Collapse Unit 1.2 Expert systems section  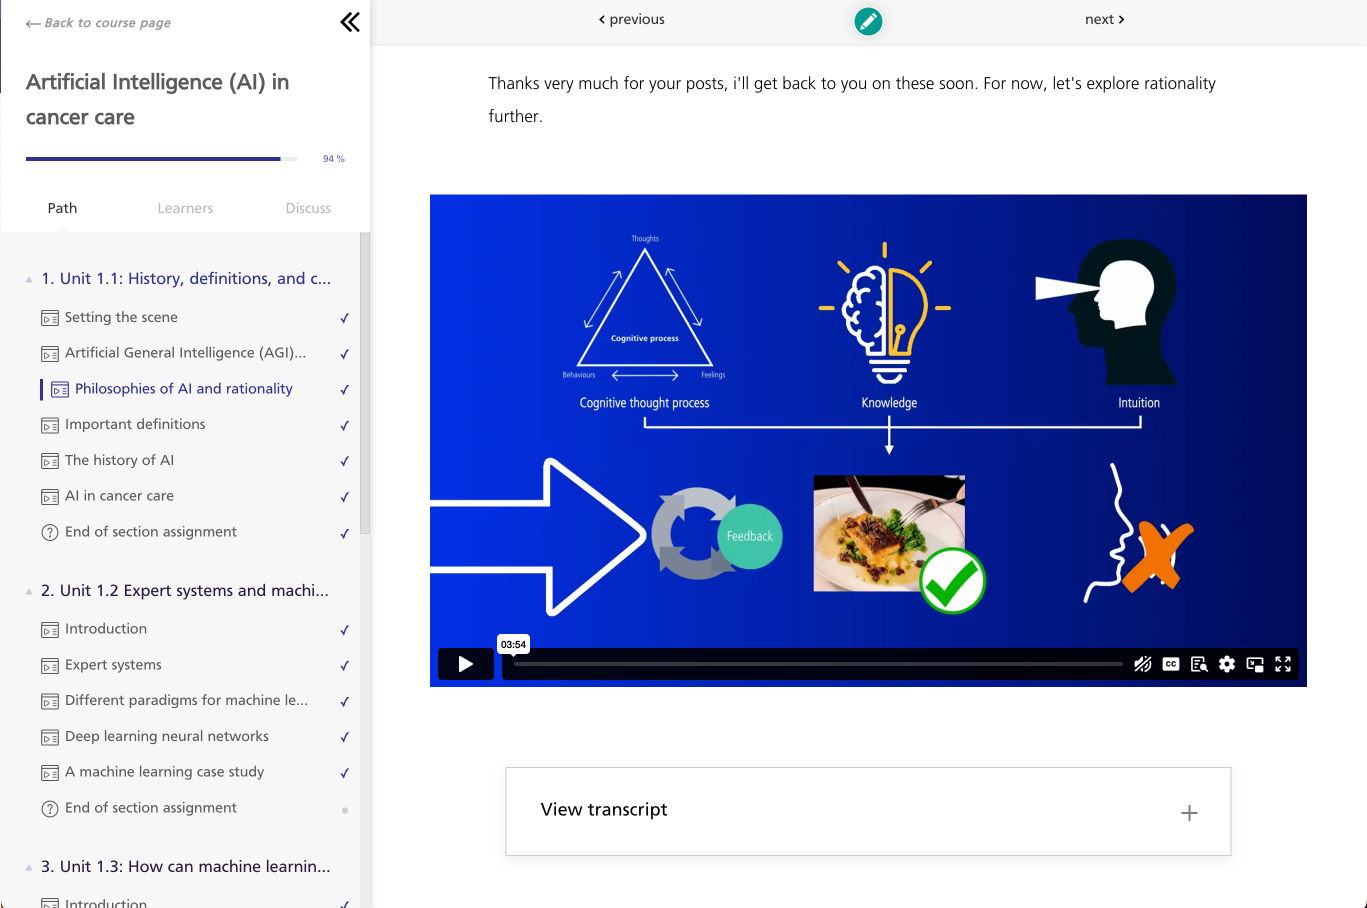29,591
